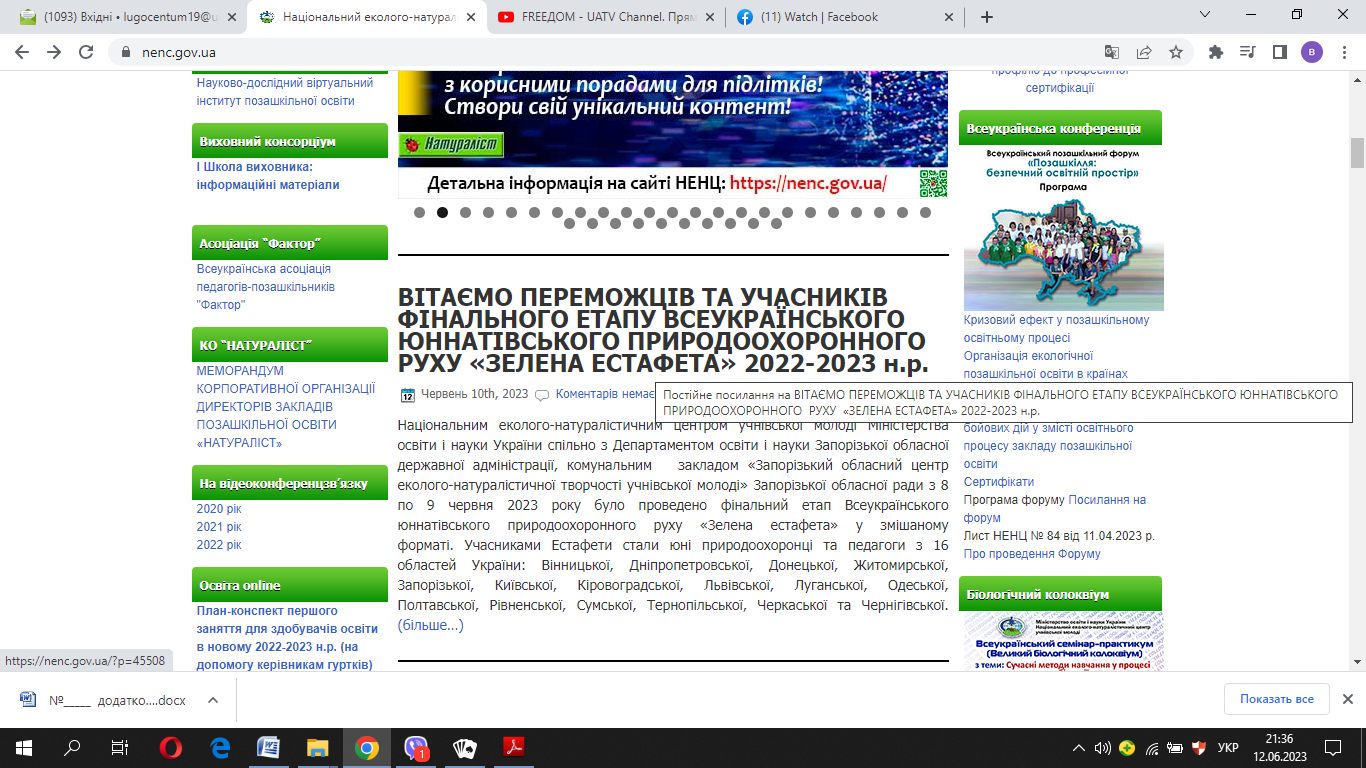Launch Opera browser from the taskbar
The height and width of the screenshot is (768, 1366).
tap(171, 747)
